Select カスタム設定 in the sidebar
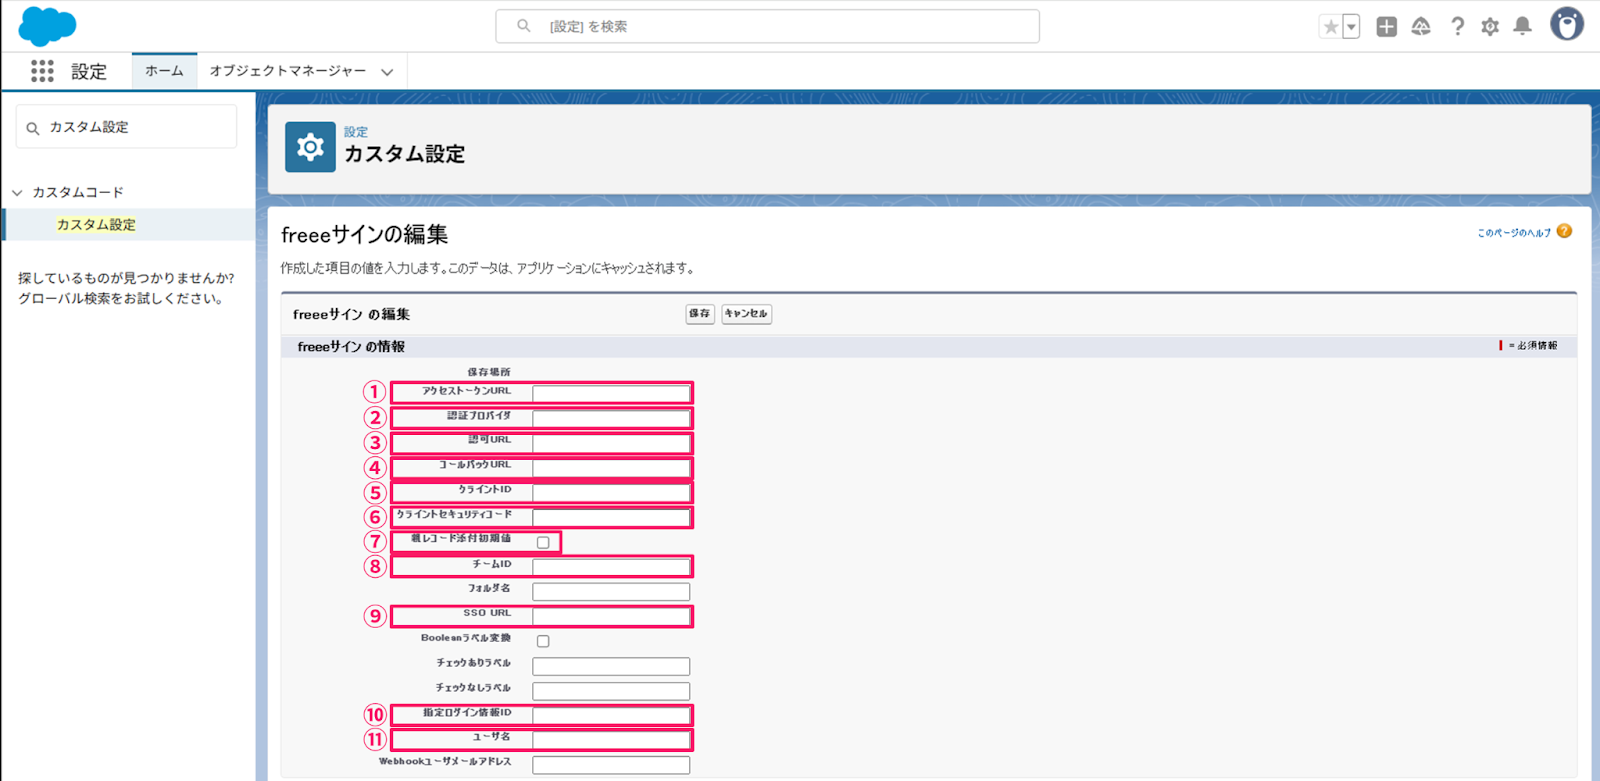Viewport: 1600px width, 781px height. pyautogui.click(x=96, y=225)
